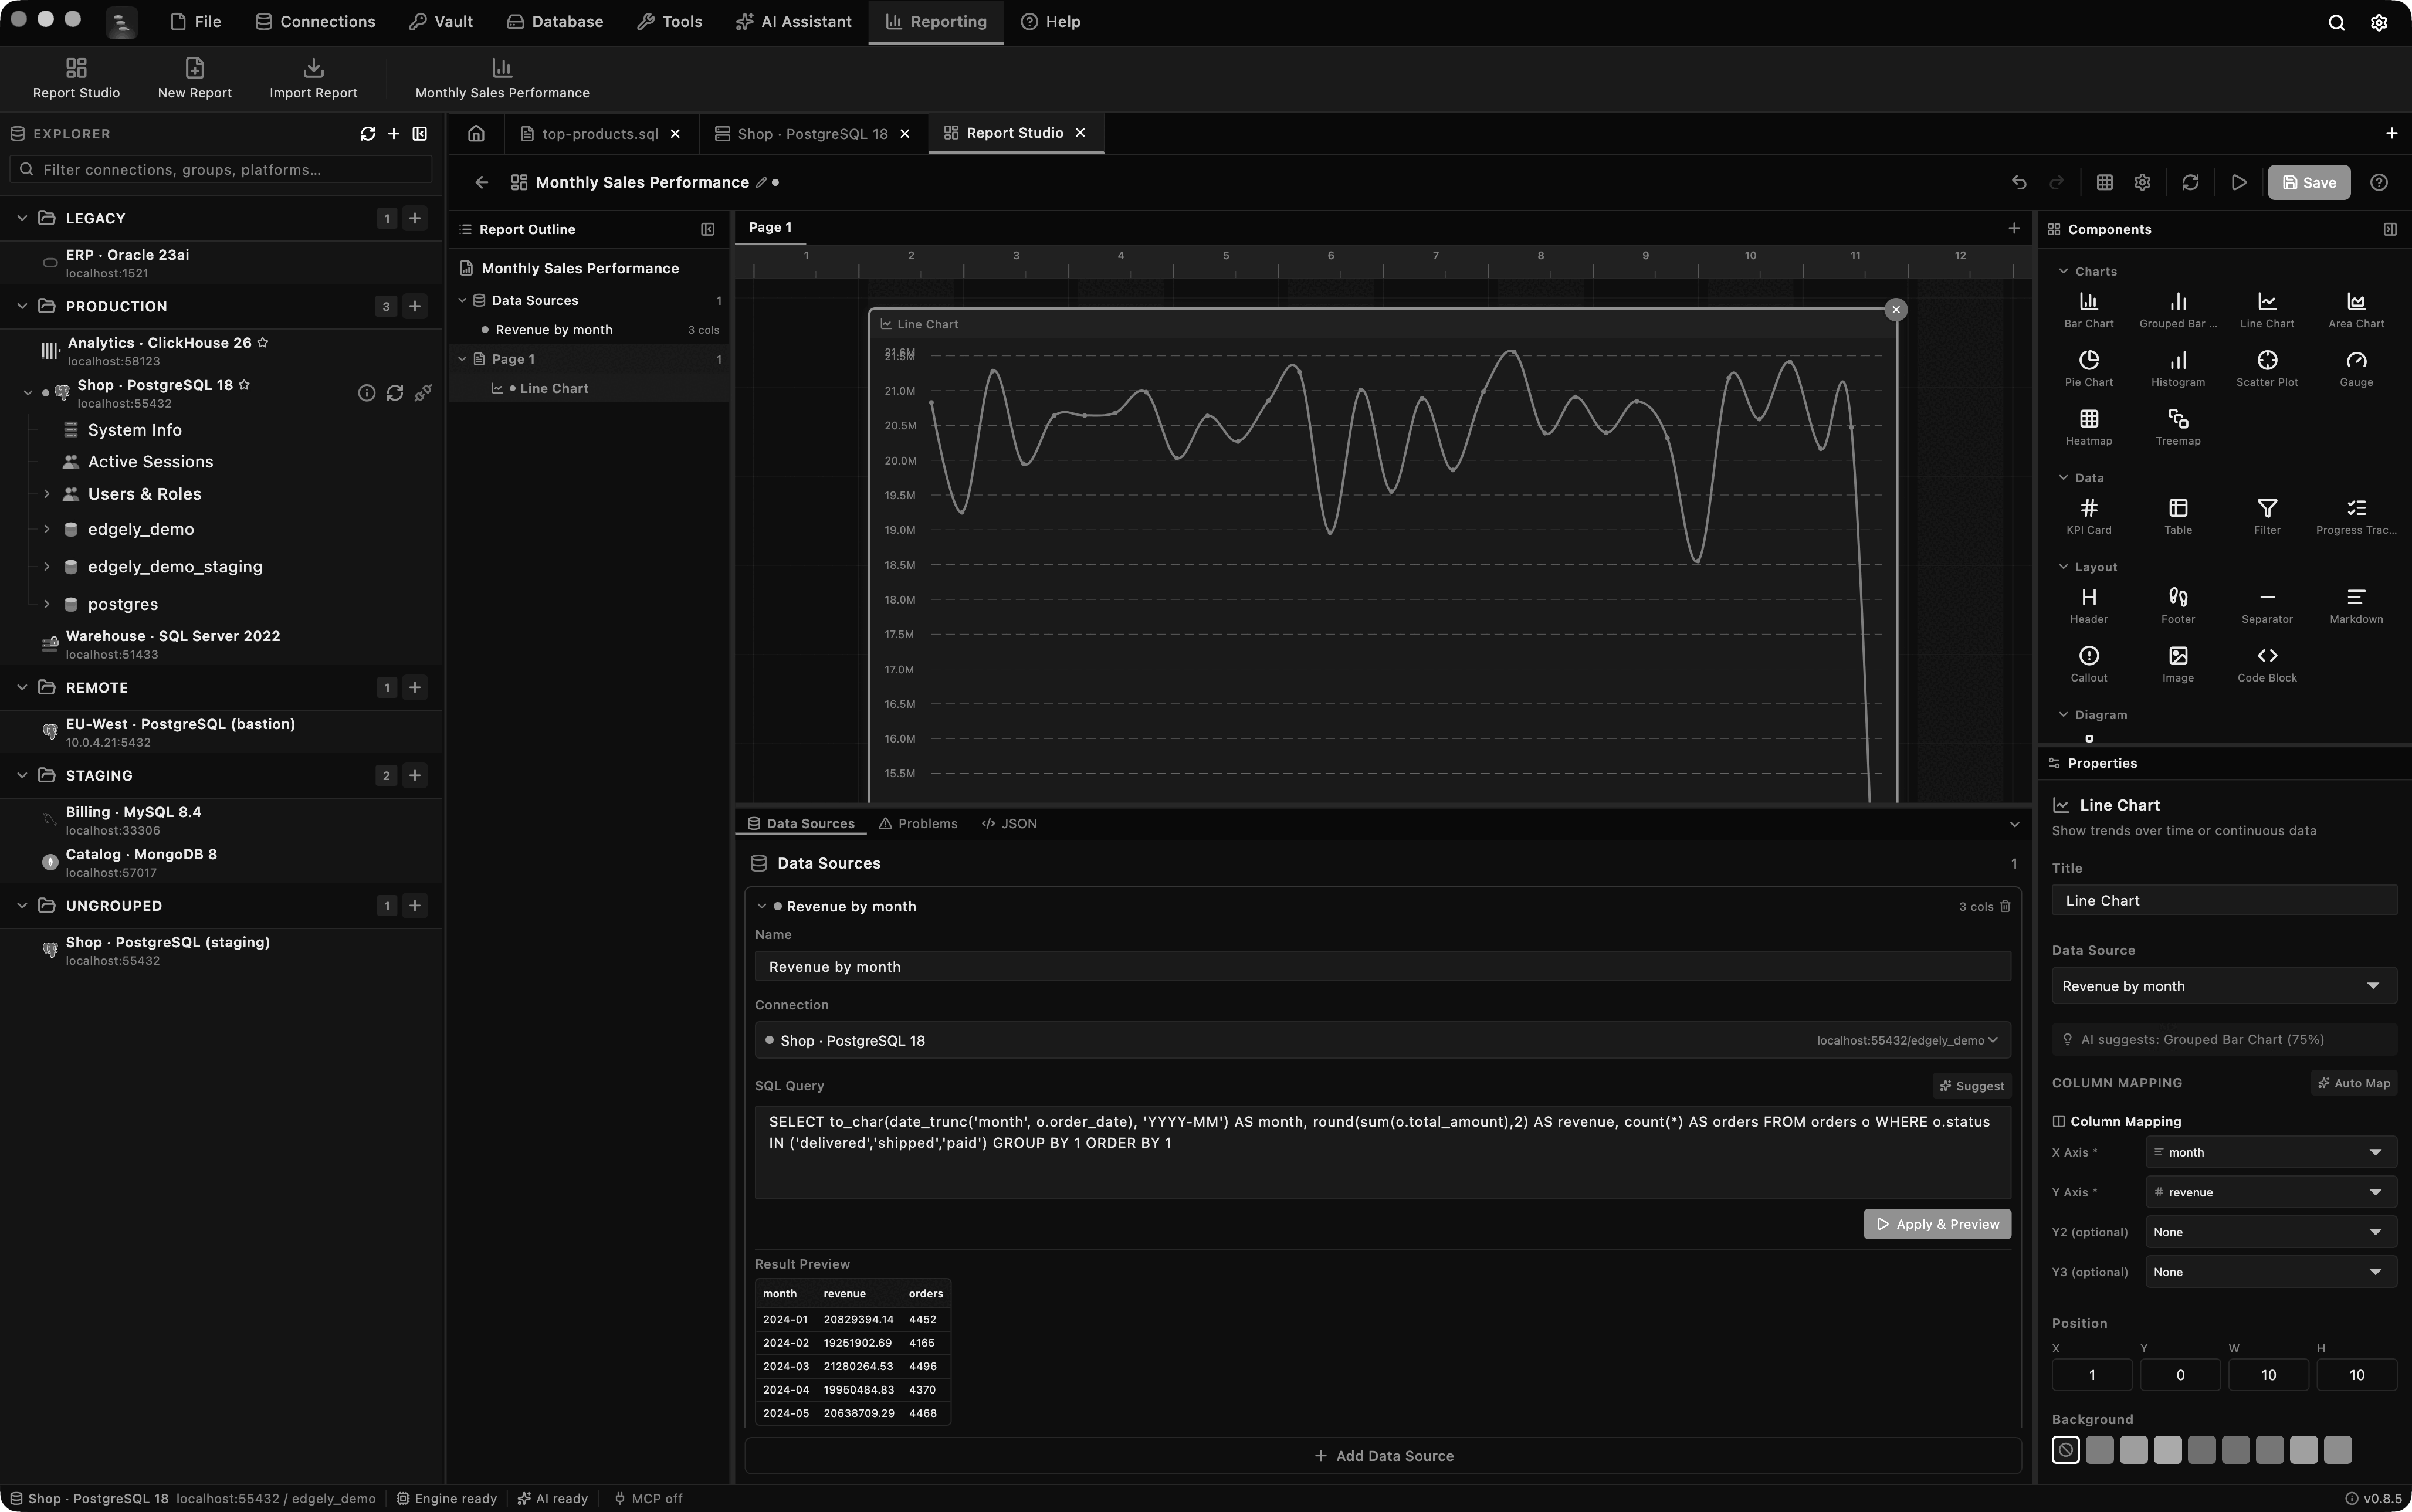2412x1512 pixels.
Task: Insert a Gauge component
Action: 2355,368
